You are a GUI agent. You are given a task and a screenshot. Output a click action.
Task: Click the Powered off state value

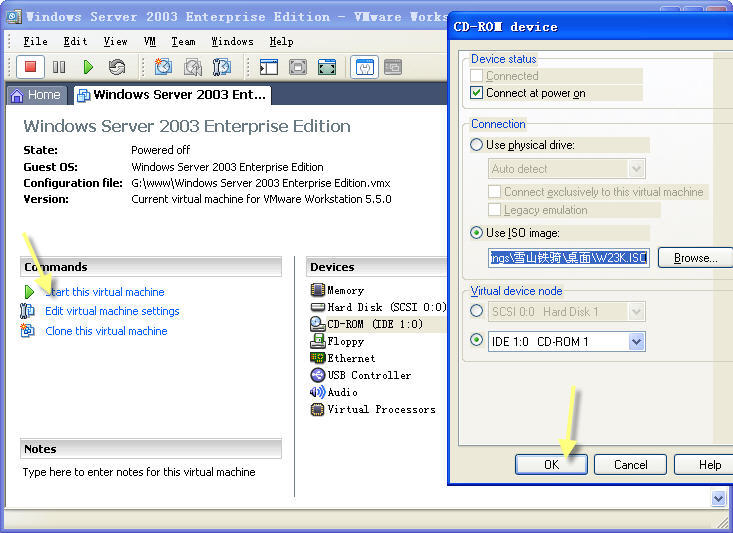(x=160, y=150)
